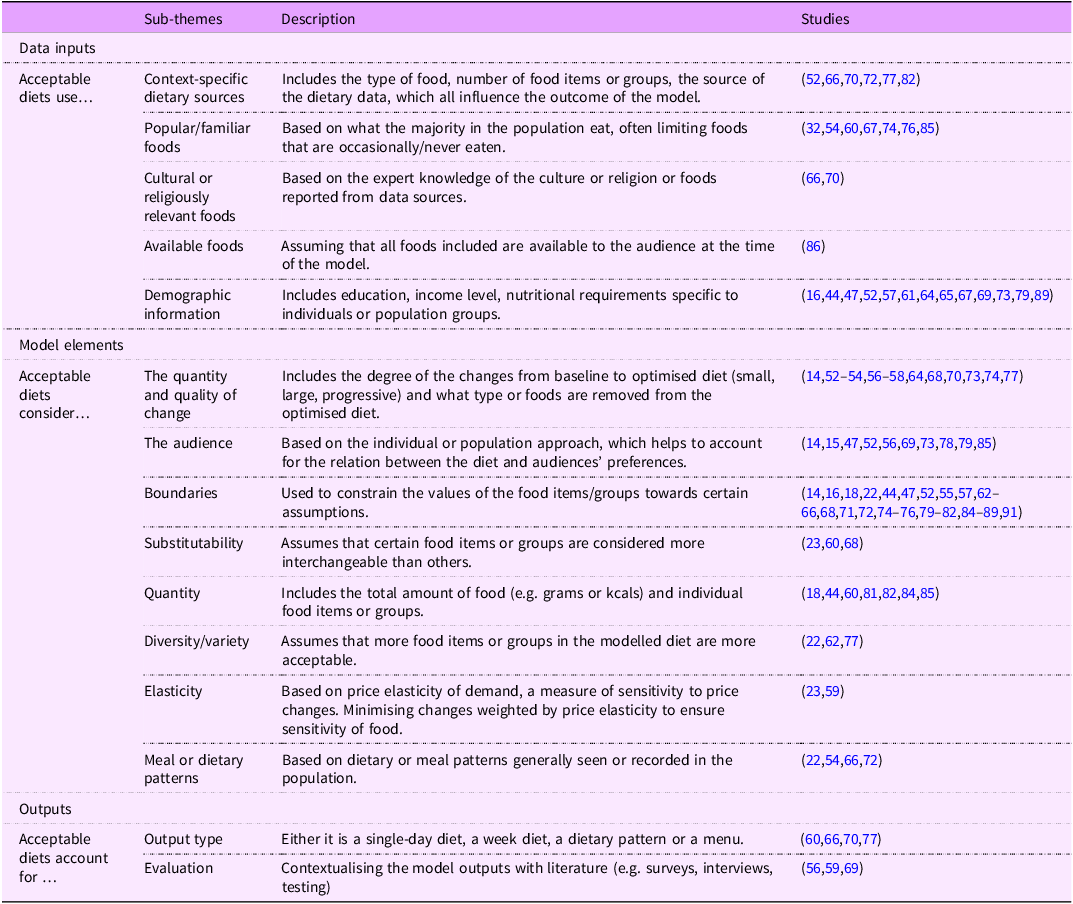Image resolution: width=1073 pixels, height=904 pixels.
Task: Click the 'Meal or dietary patterns' cell
Action: pos(194,769)
